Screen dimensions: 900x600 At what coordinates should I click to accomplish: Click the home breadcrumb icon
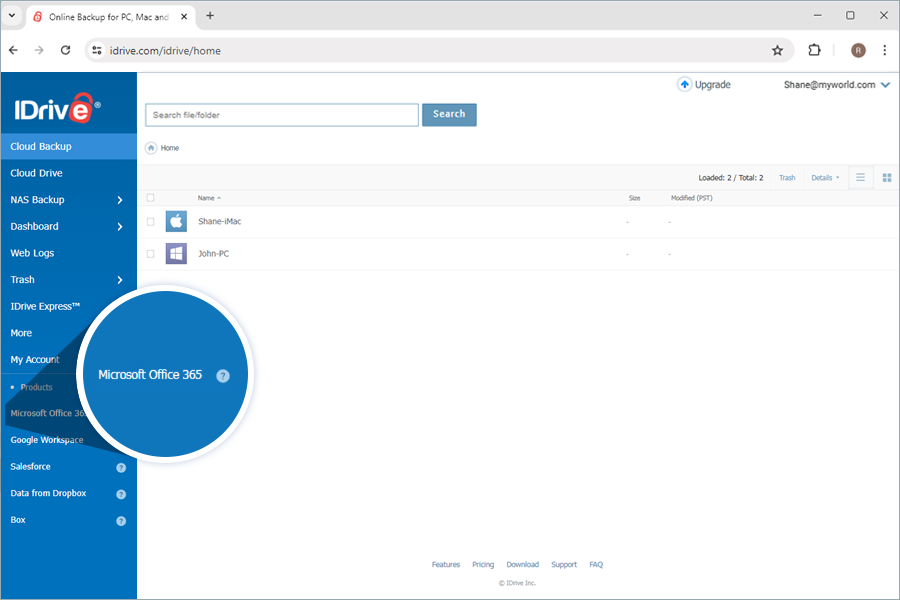pyautogui.click(x=151, y=148)
